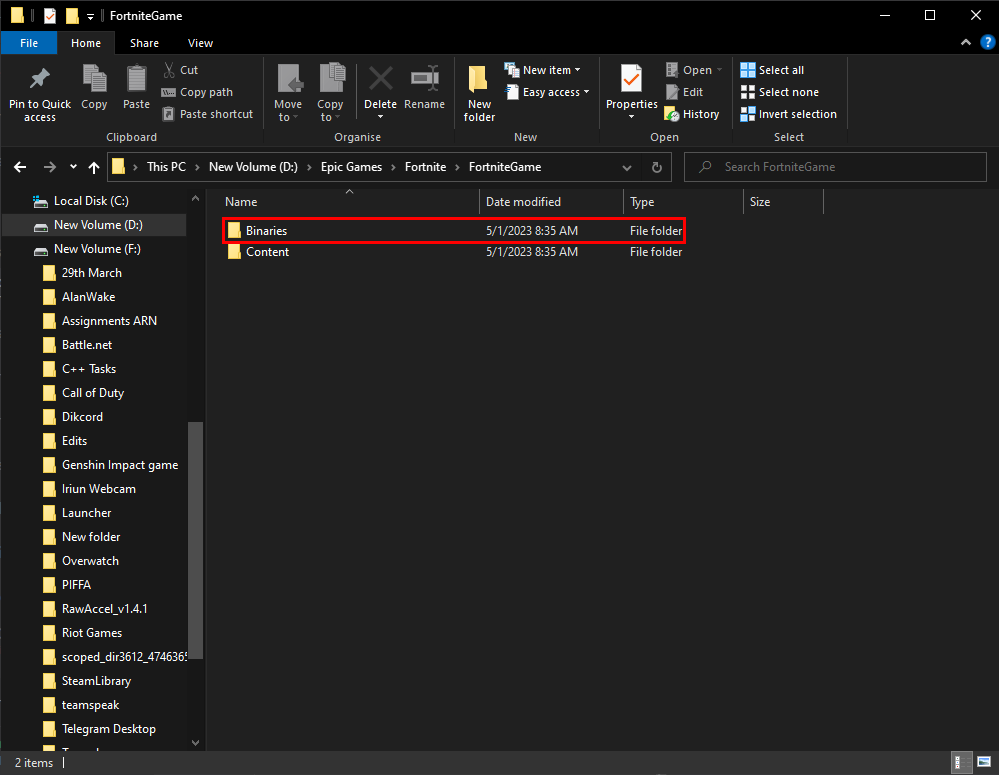This screenshot has height=775, width=999.
Task: Click Invert selection in ribbon
Action: click(x=788, y=114)
